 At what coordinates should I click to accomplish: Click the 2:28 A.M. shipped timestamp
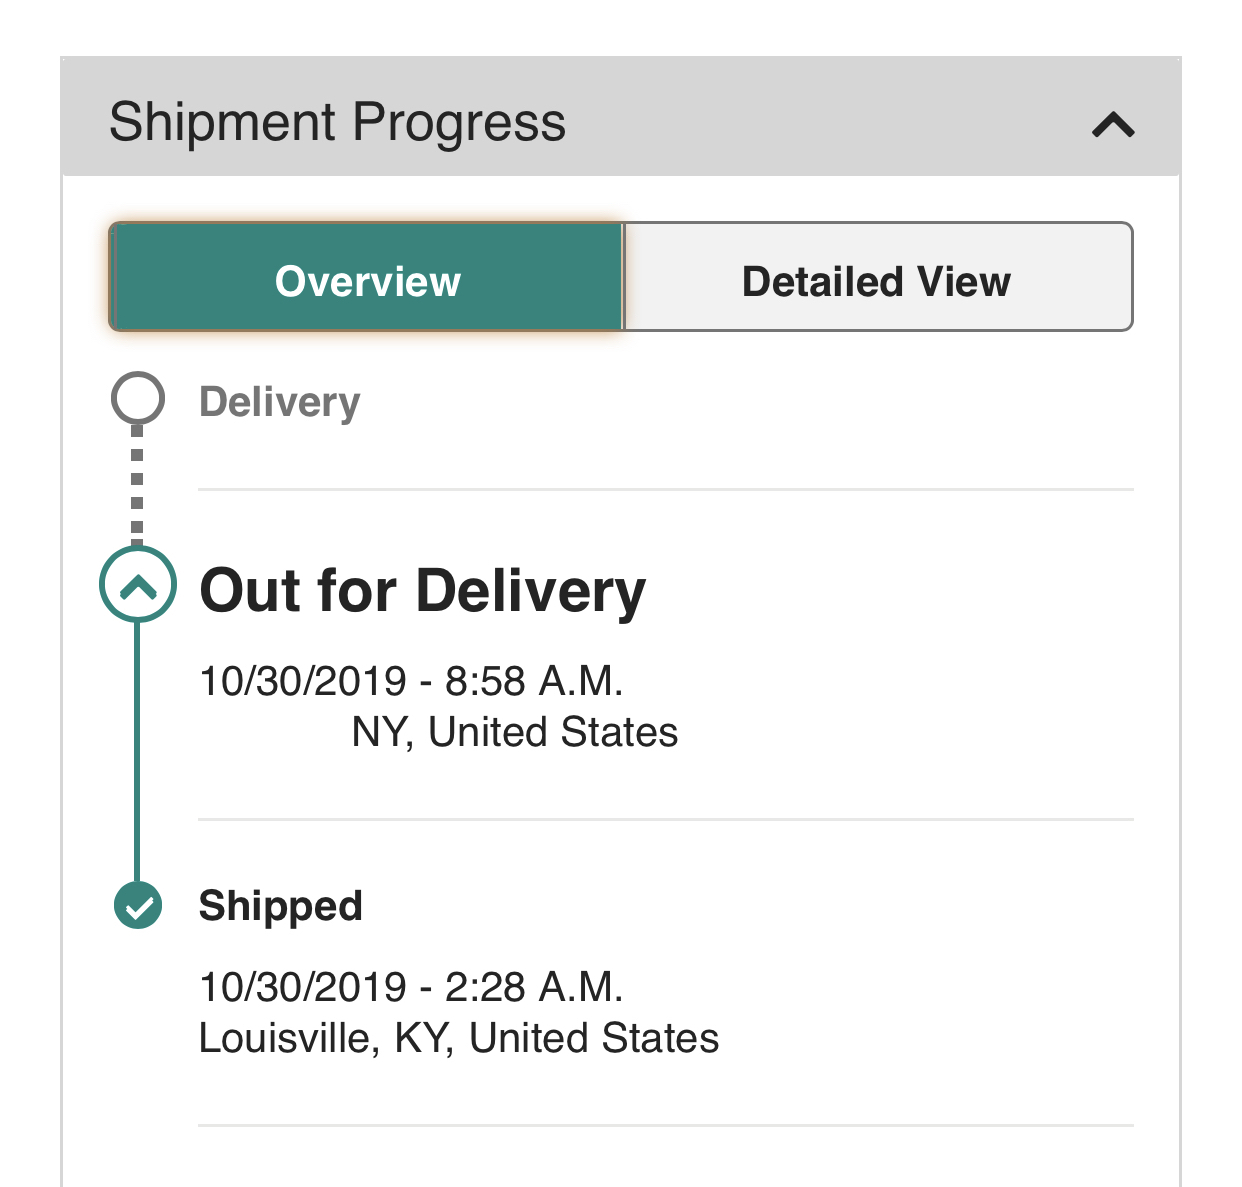tap(411, 987)
